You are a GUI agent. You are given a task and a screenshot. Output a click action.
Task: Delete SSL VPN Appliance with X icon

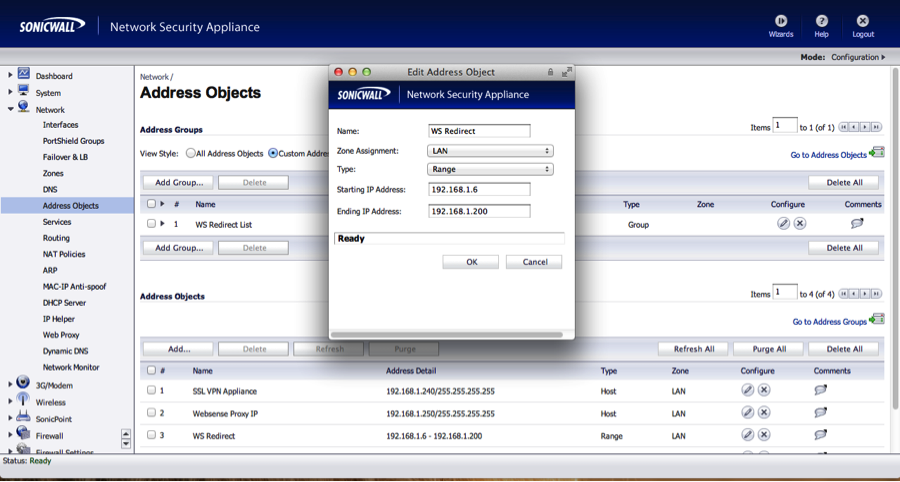(x=763, y=390)
